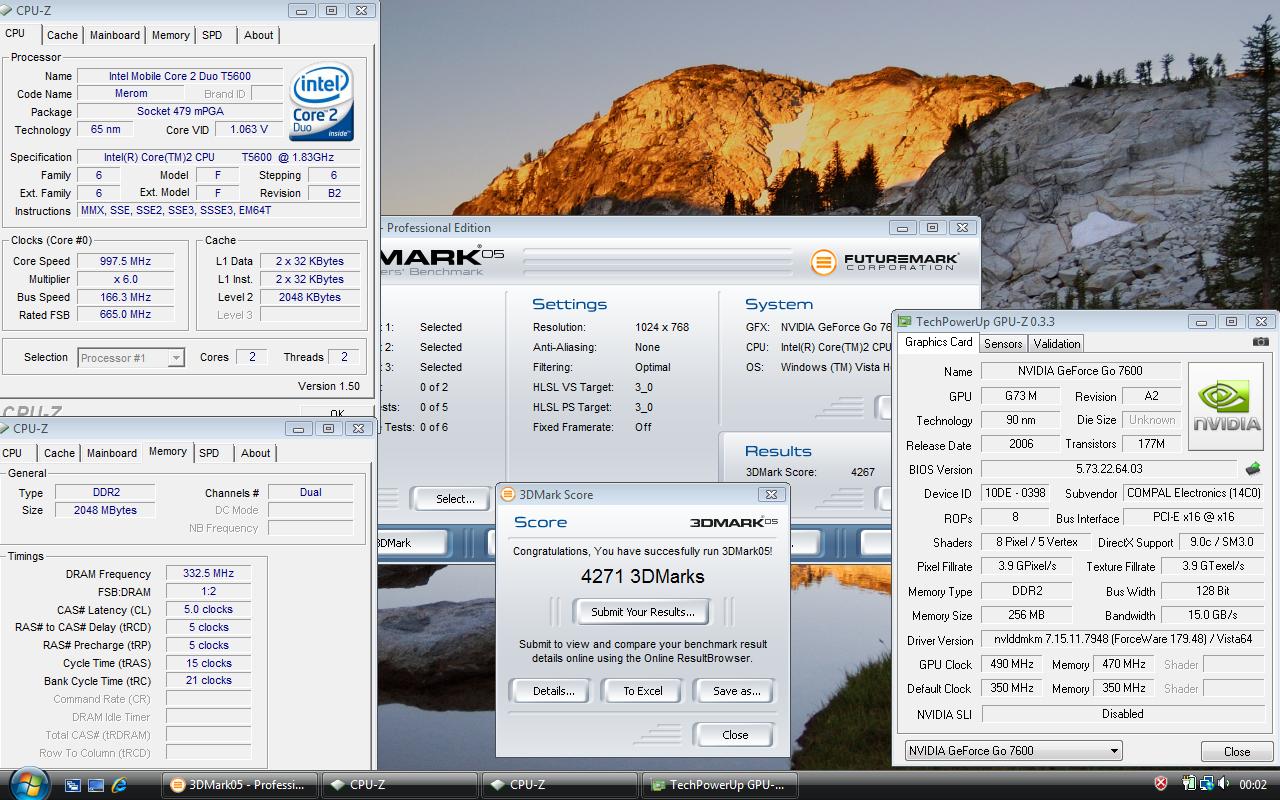
Task: Select the Graphics Card tab in GPU-Z
Action: click(x=938, y=342)
